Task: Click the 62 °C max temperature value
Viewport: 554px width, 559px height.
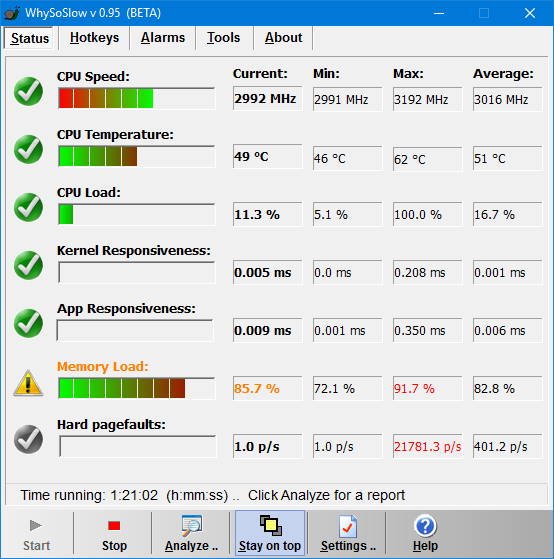Action: click(427, 159)
